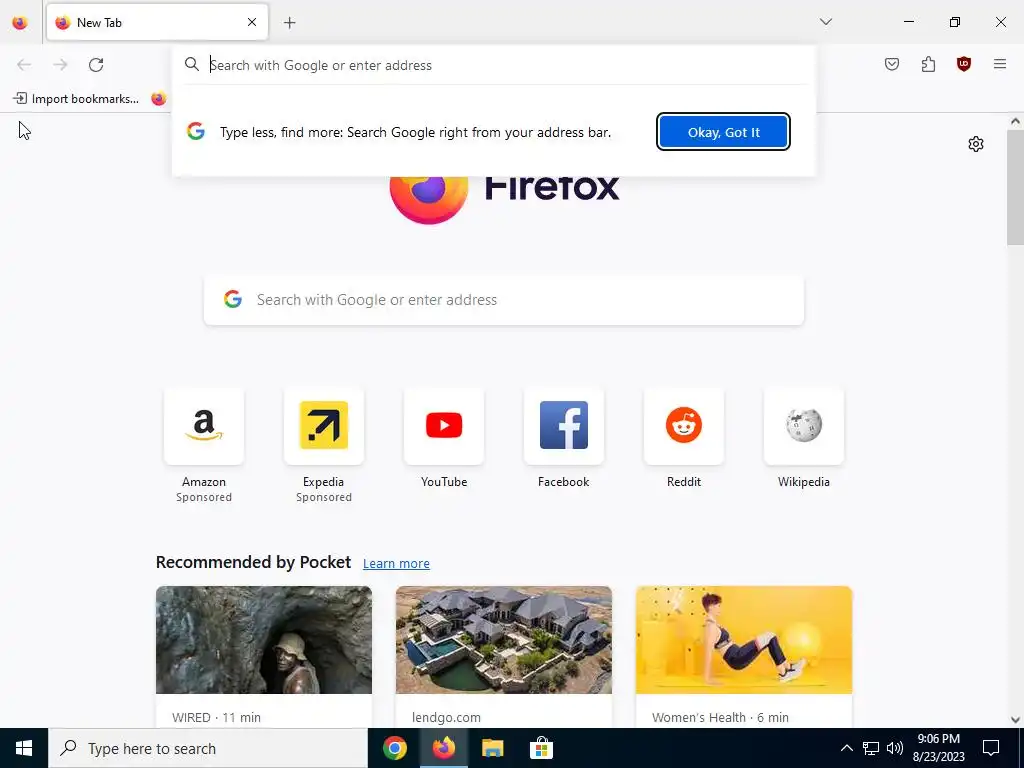Open the lendgo.com house article thumbnail

[x=504, y=640]
